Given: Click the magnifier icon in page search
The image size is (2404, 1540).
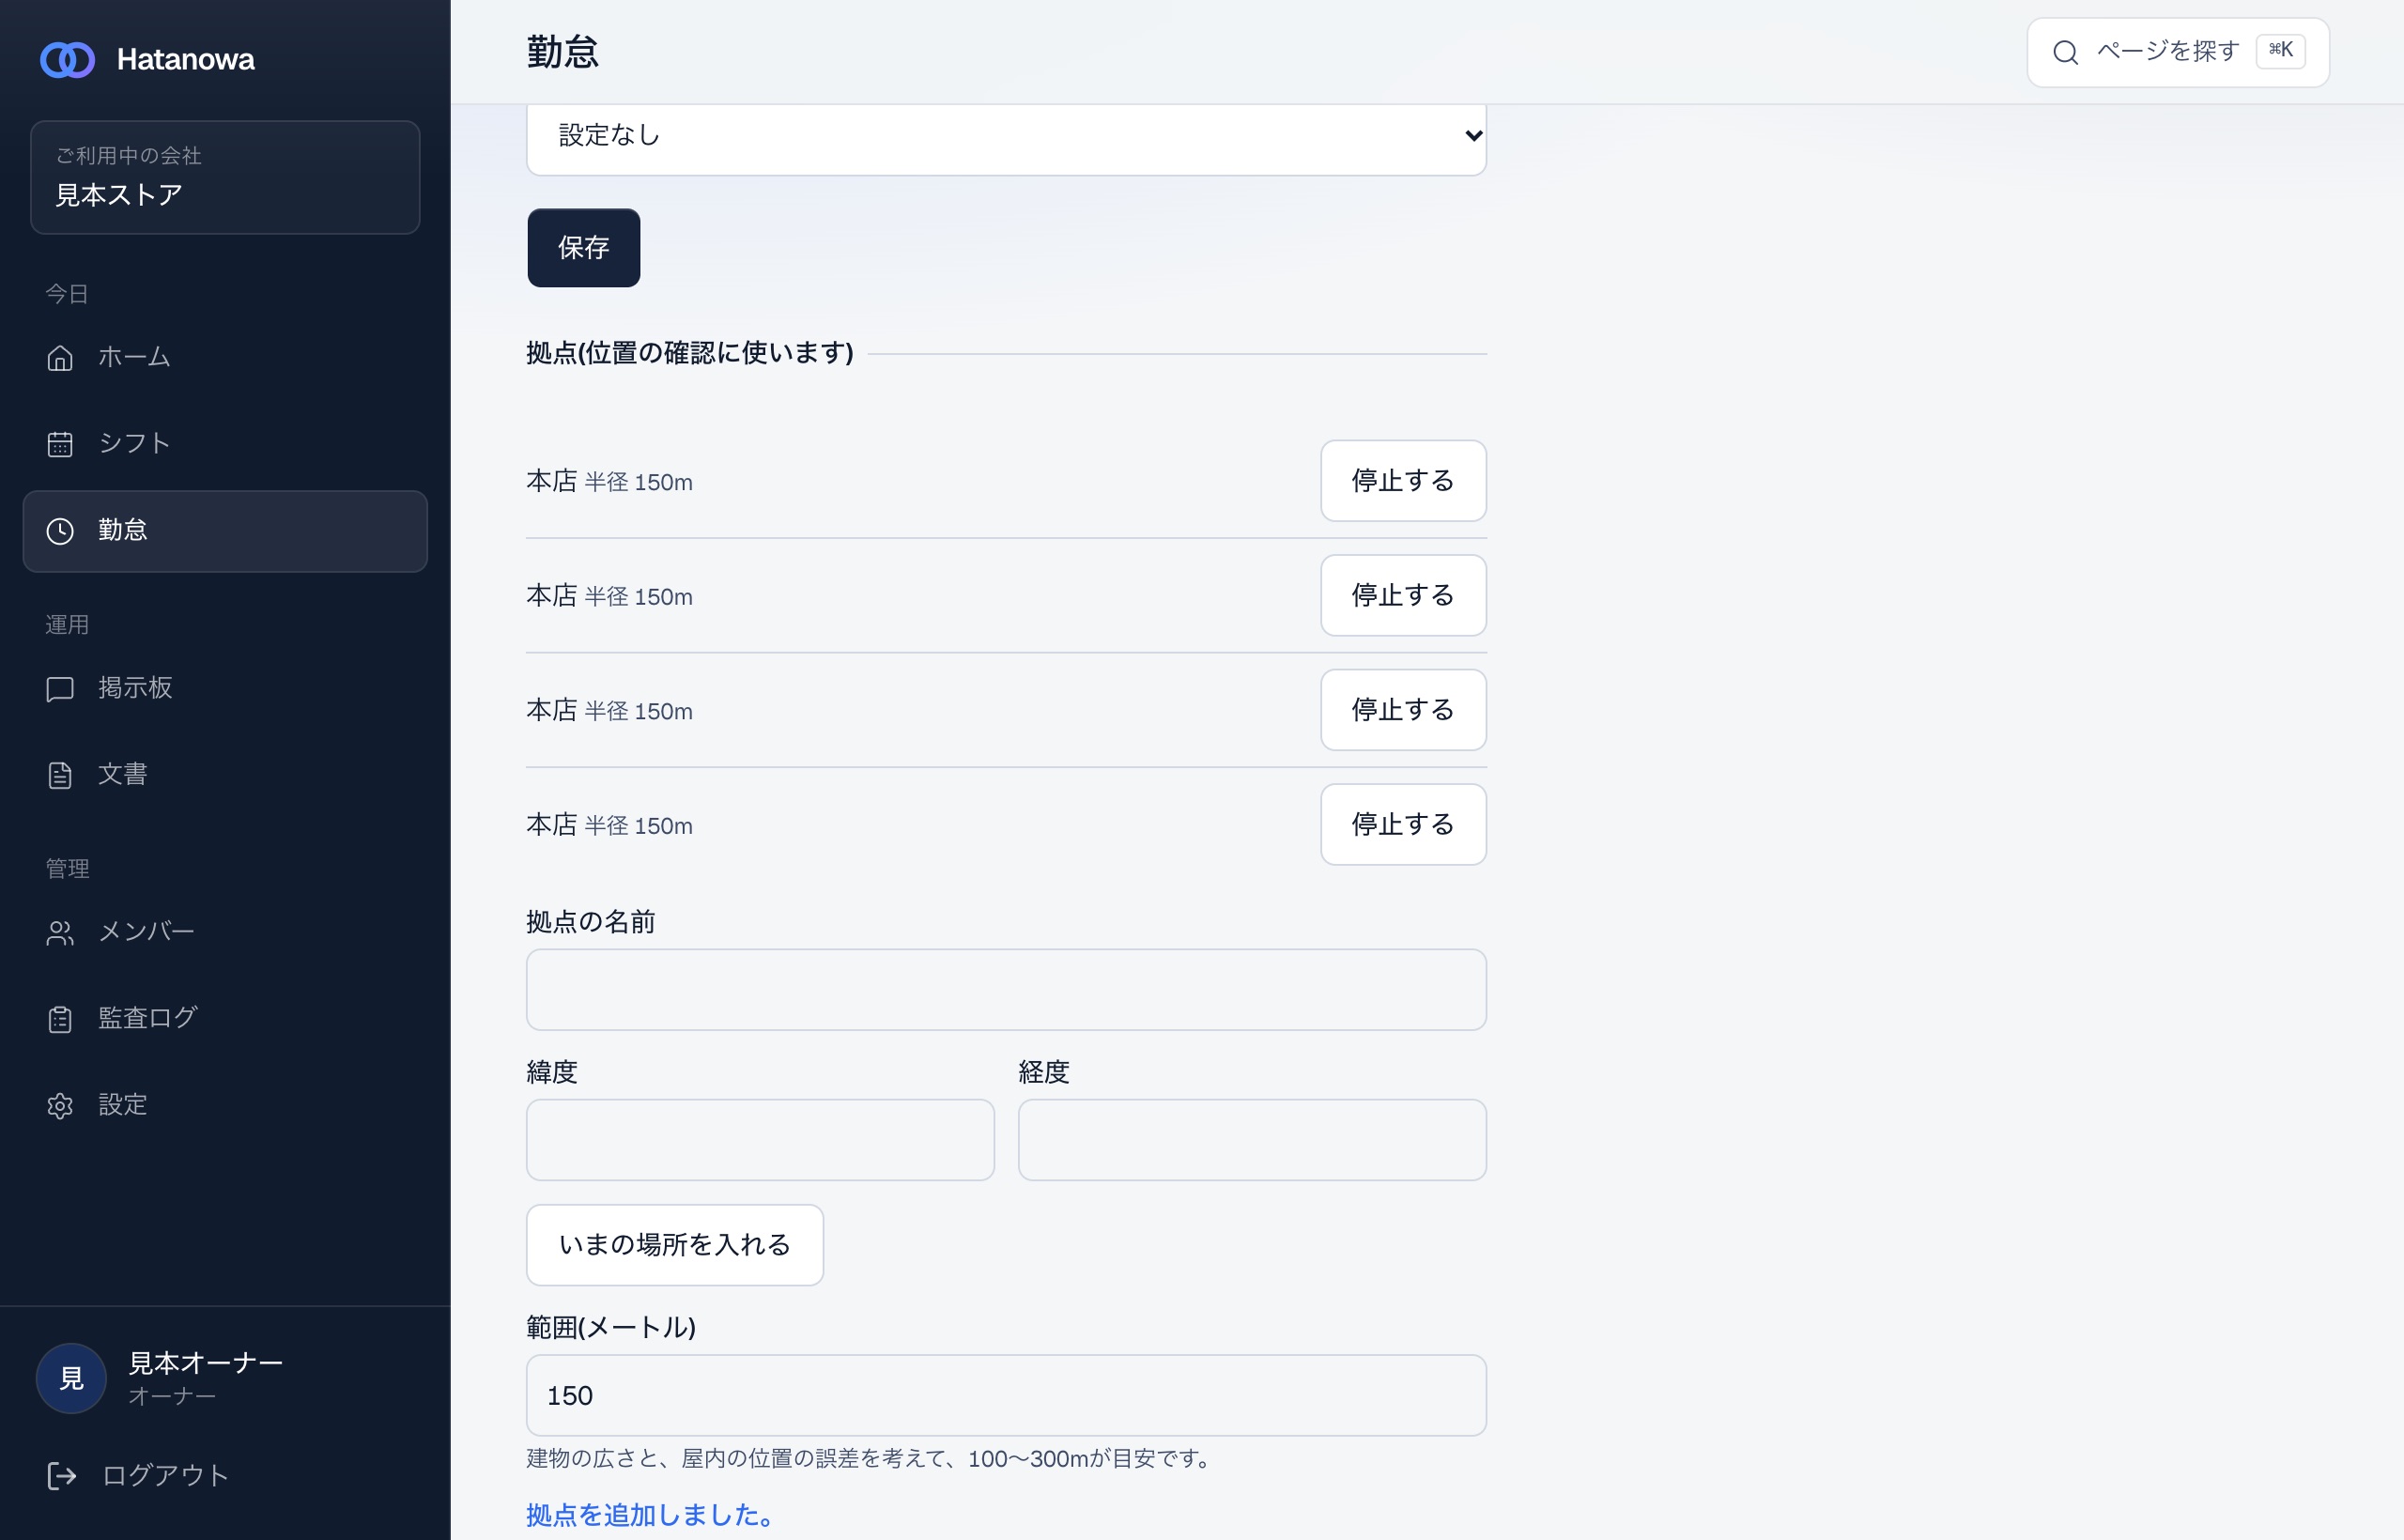Looking at the screenshot, I should click(2066, 52).
